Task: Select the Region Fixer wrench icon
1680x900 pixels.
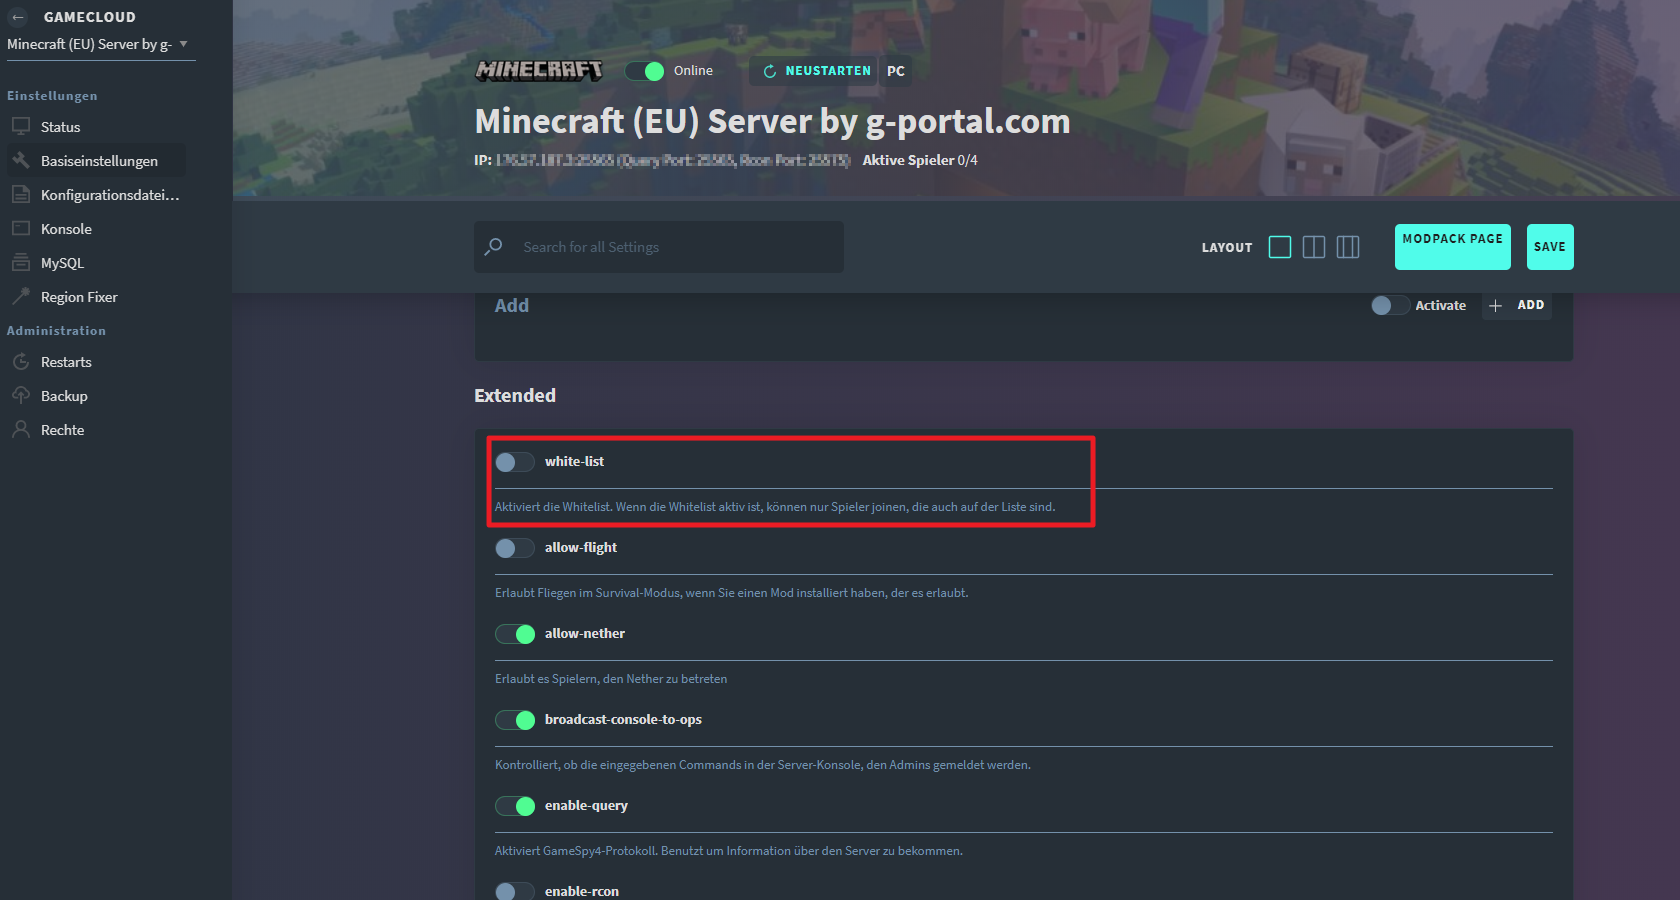Action: [x=22, y=296]
